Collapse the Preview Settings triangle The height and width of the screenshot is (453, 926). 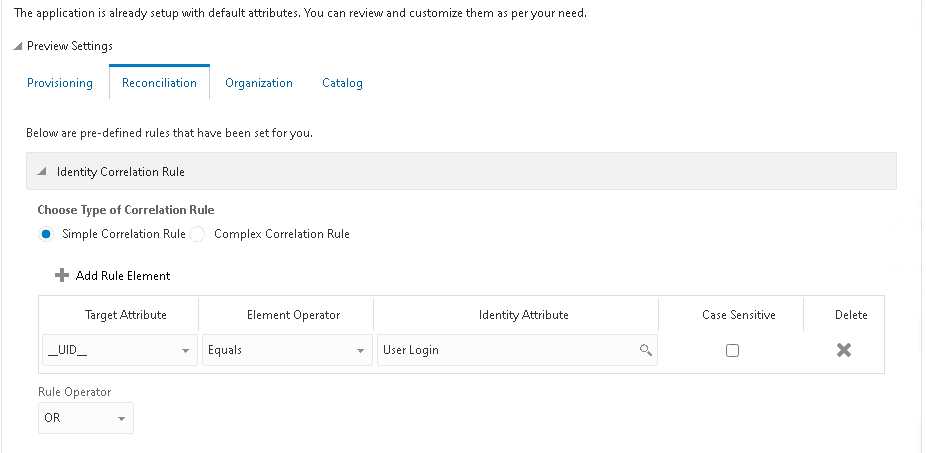point(18,46)
